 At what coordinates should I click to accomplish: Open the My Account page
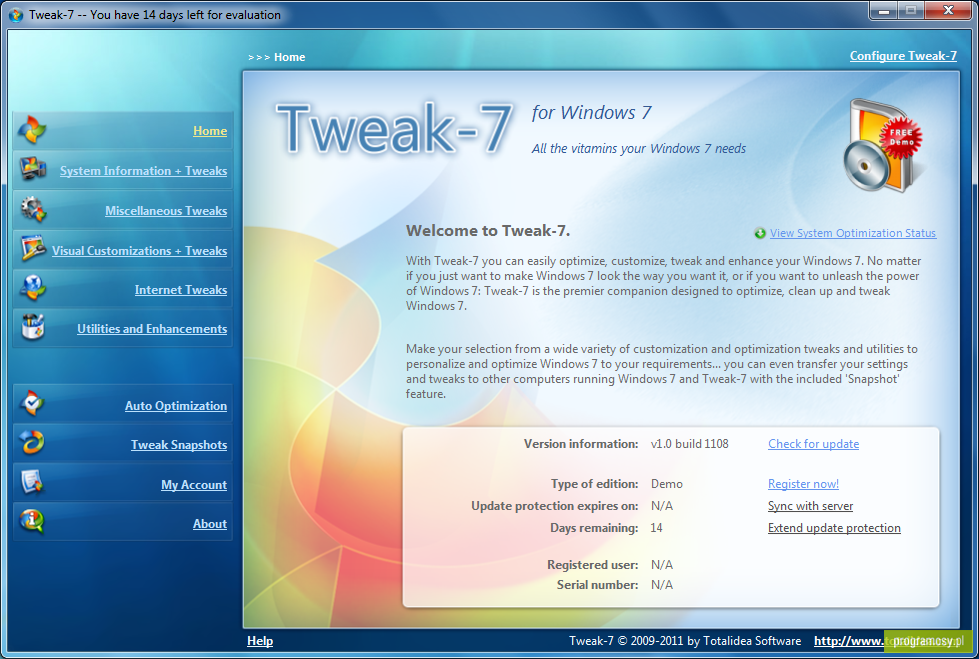(x=194, y=485)
